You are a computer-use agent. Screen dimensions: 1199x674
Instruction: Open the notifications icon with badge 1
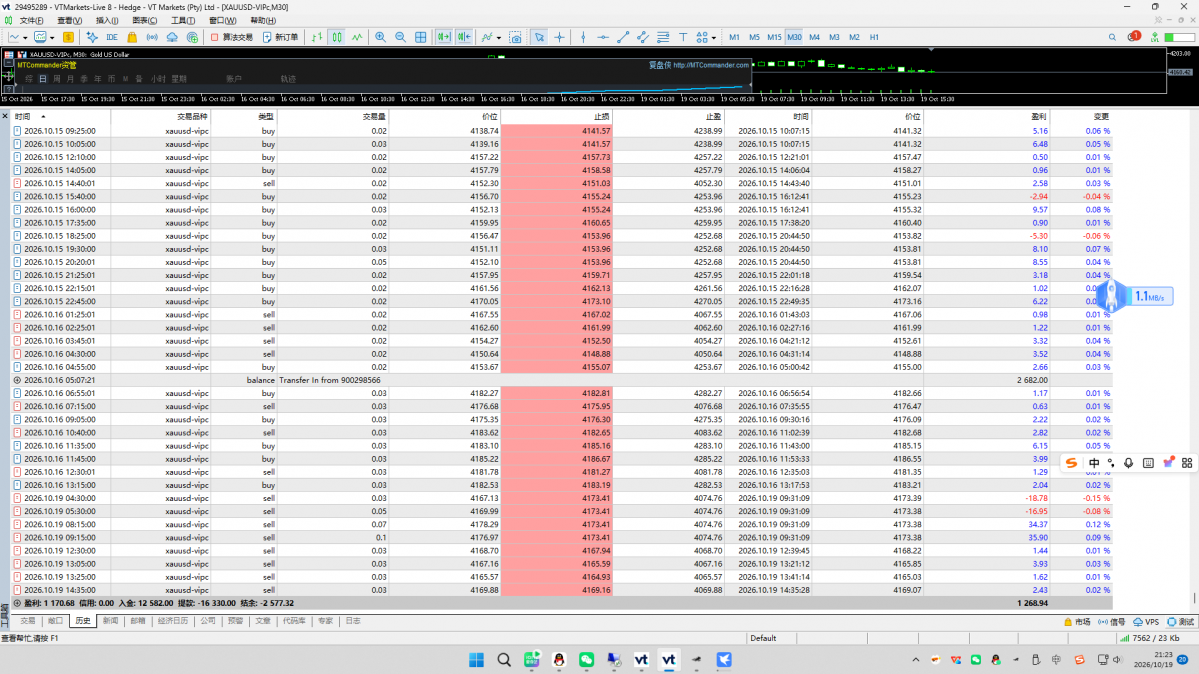pyautogui.click(x=1133, y=37)
